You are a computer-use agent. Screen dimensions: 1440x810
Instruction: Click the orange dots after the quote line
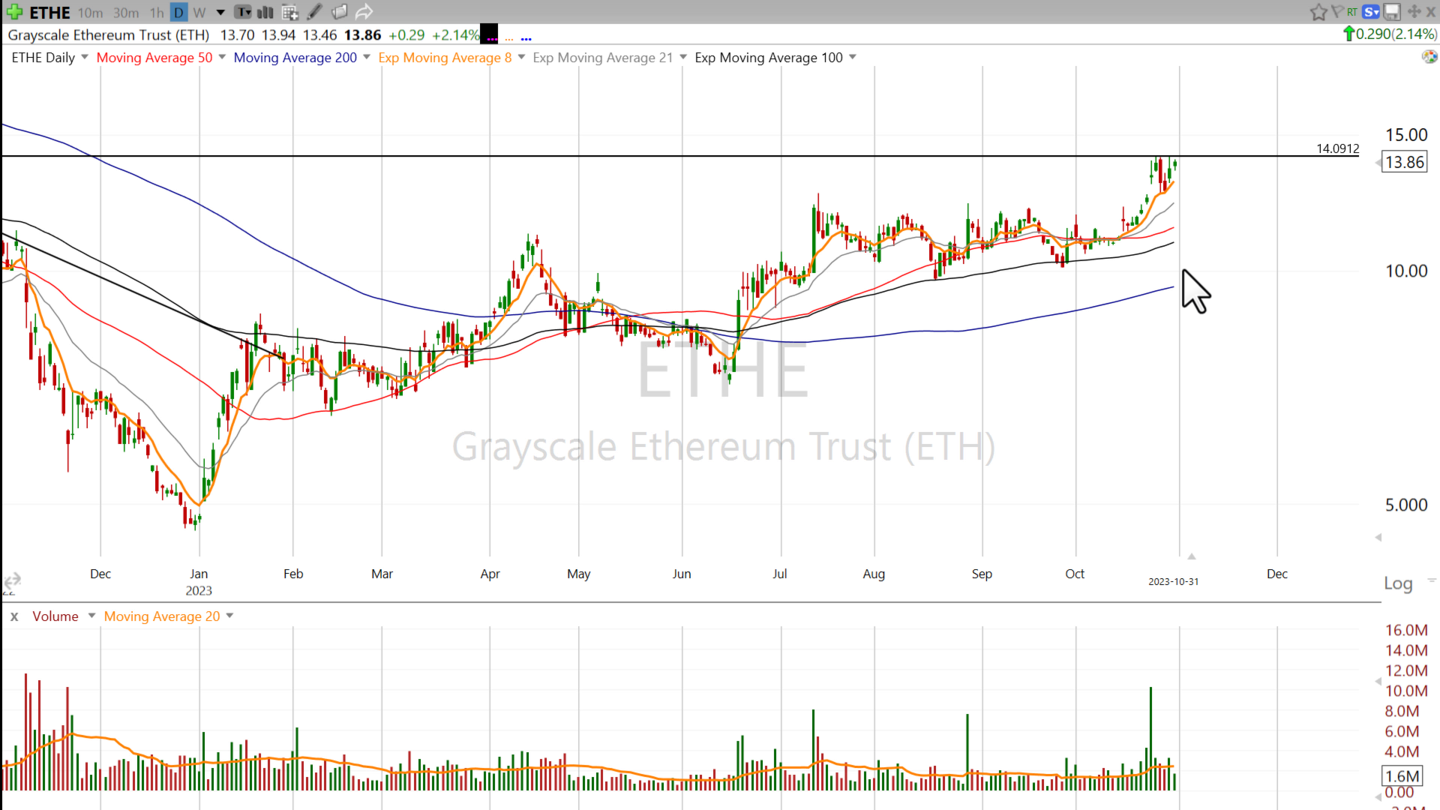509,40
